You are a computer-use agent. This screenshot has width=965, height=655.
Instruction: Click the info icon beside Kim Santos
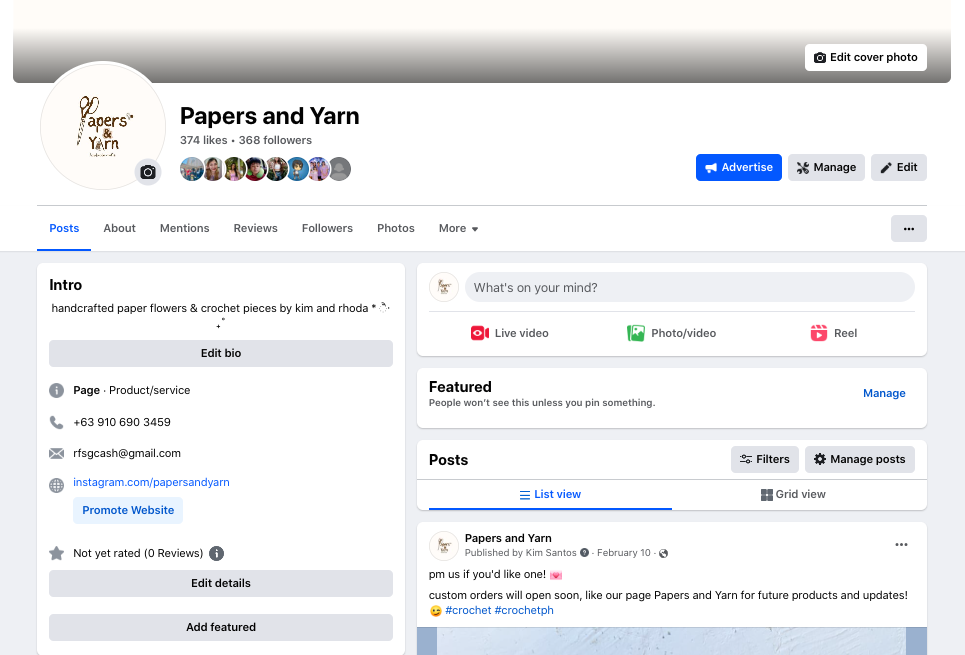coord(584,553)
